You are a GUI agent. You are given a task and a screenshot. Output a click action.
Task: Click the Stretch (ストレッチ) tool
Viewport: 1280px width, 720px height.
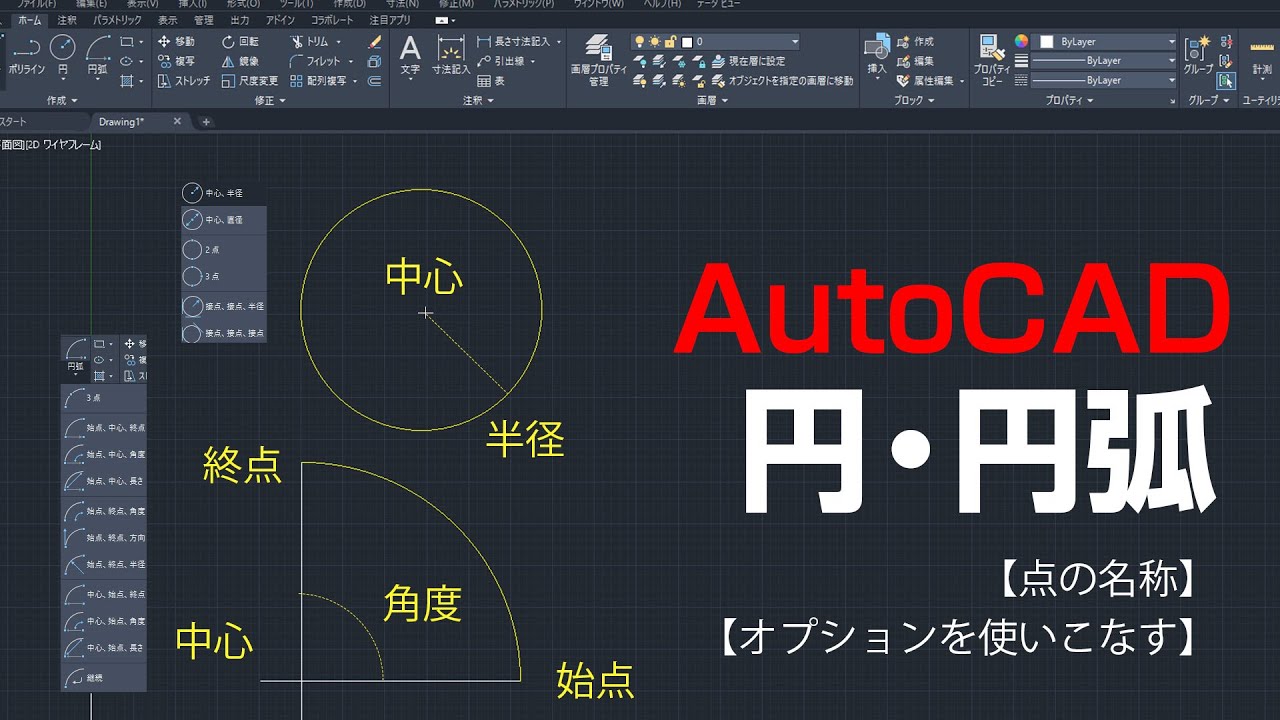point(184,81)
